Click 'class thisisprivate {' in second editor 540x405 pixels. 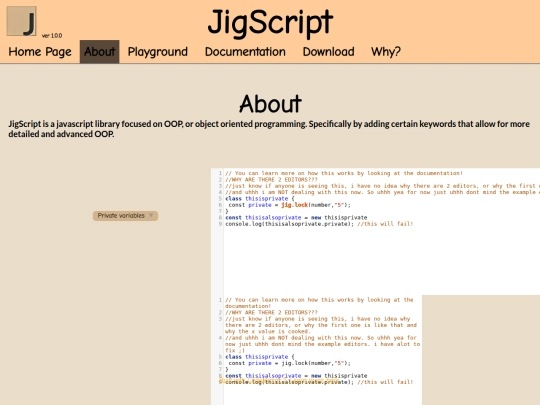(x=260, y=357)
